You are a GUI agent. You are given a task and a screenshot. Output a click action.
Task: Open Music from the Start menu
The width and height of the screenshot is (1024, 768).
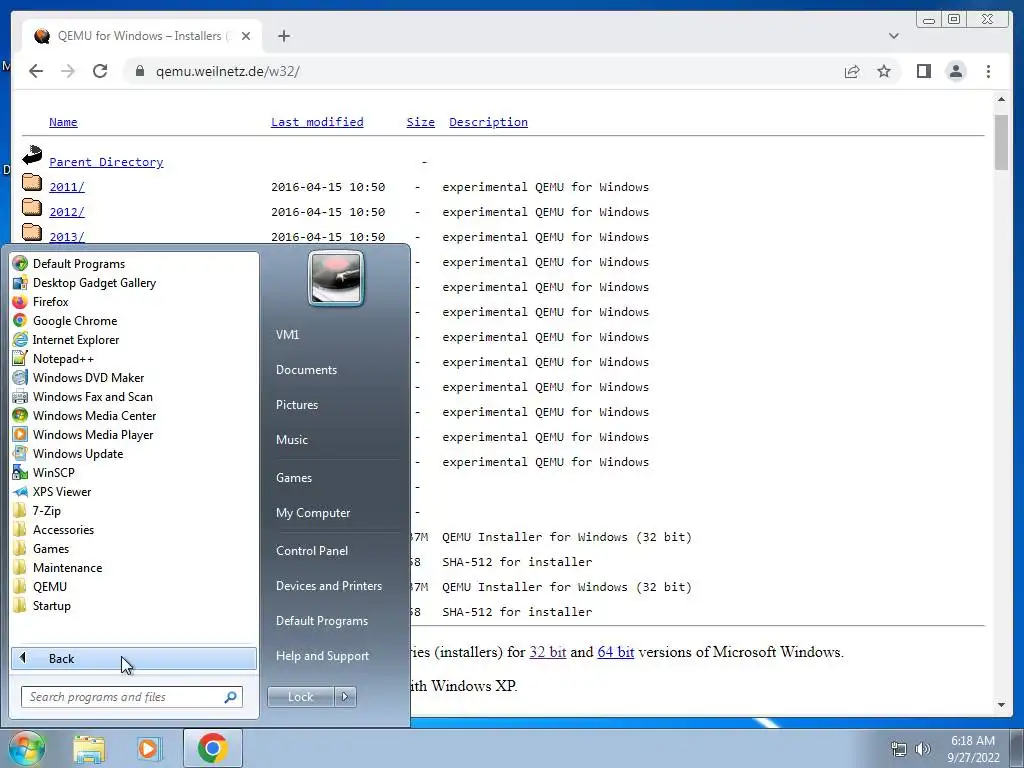(x=291, y=440)
